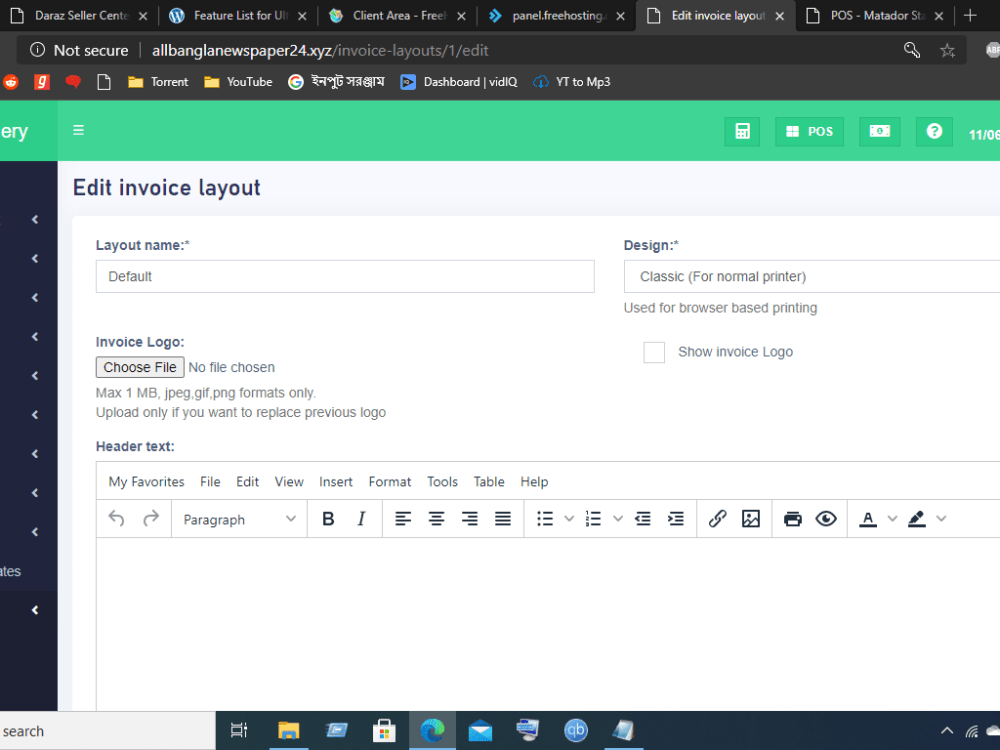Open the POS button in header

tap(809, 131)
